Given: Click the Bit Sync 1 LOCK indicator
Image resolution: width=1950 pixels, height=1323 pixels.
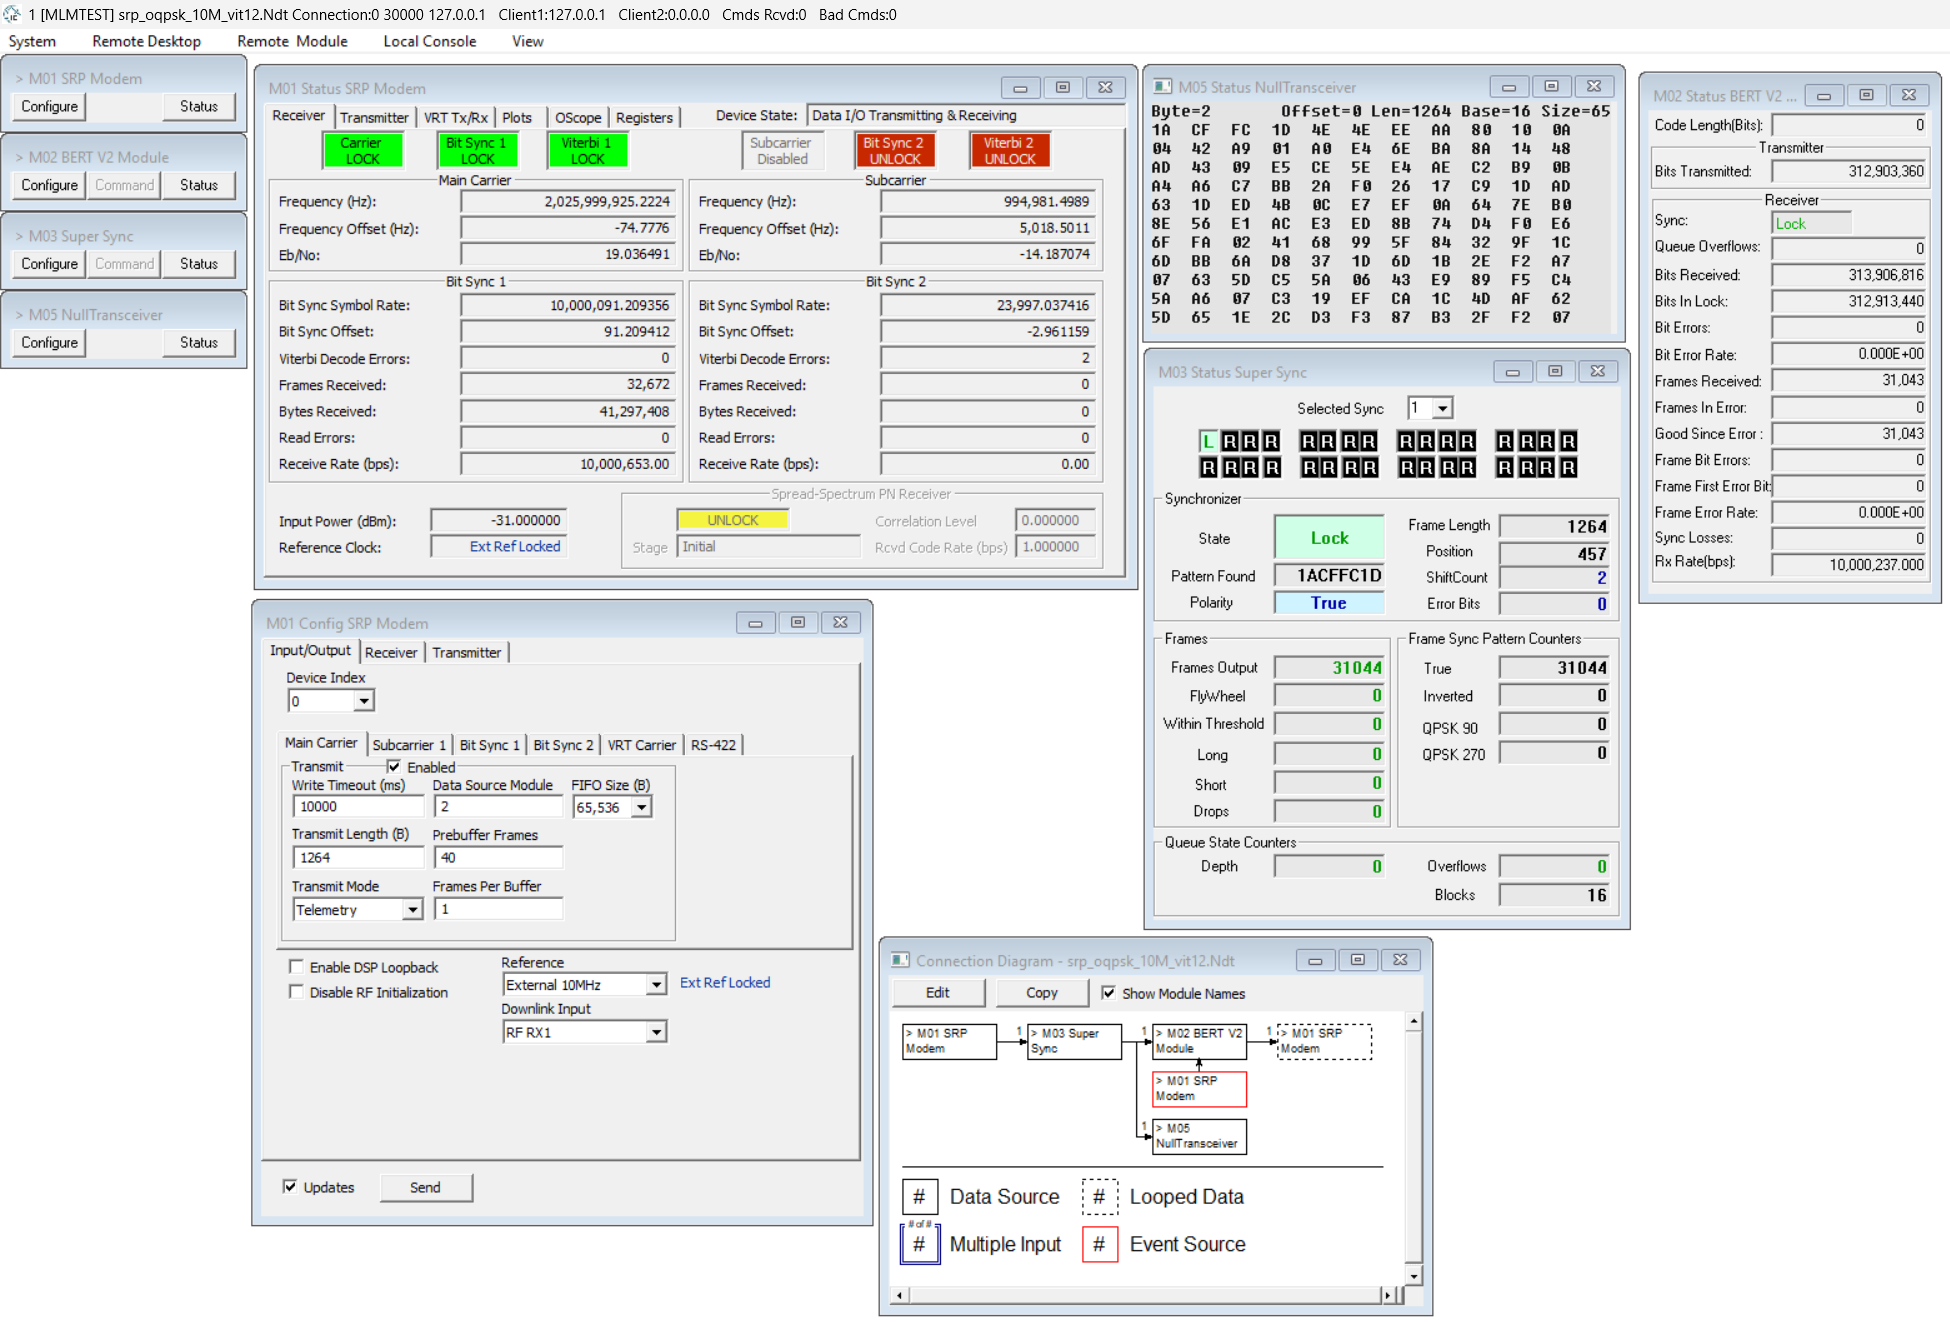Looking at the screenshot, I should pyautogui.click(x=477, y=150).
